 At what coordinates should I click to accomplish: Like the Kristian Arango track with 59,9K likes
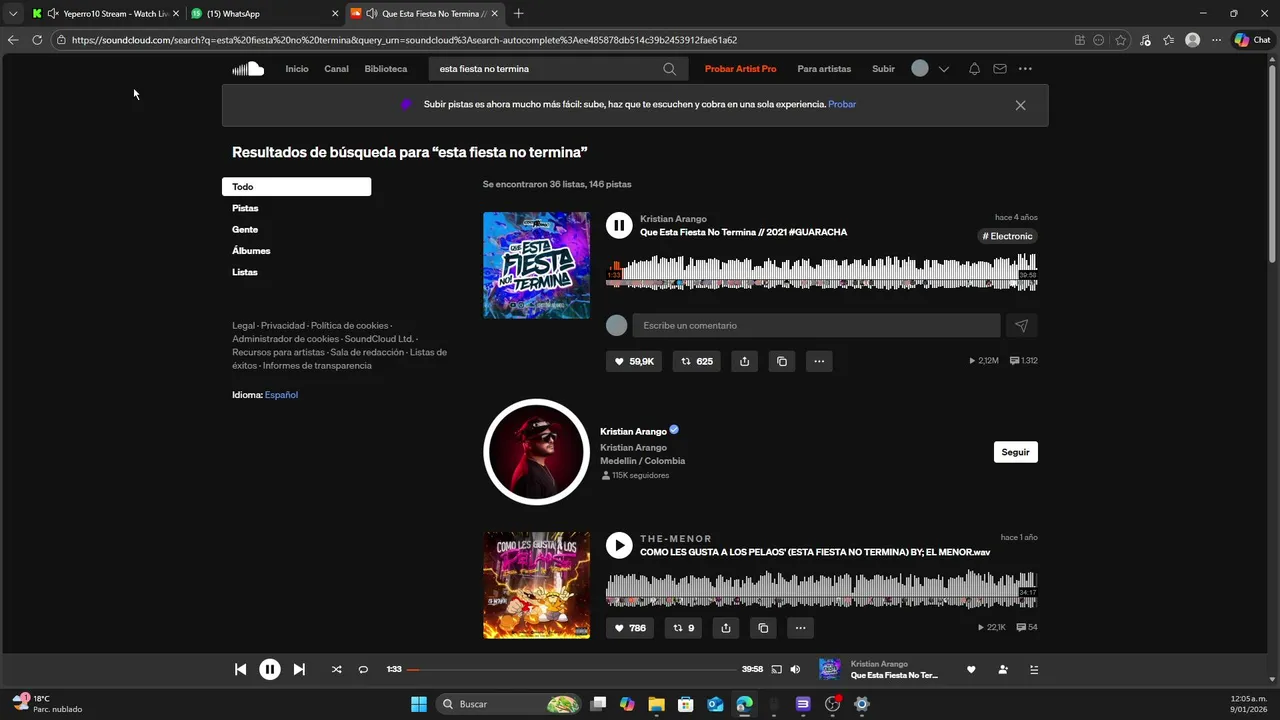[634, 361]
